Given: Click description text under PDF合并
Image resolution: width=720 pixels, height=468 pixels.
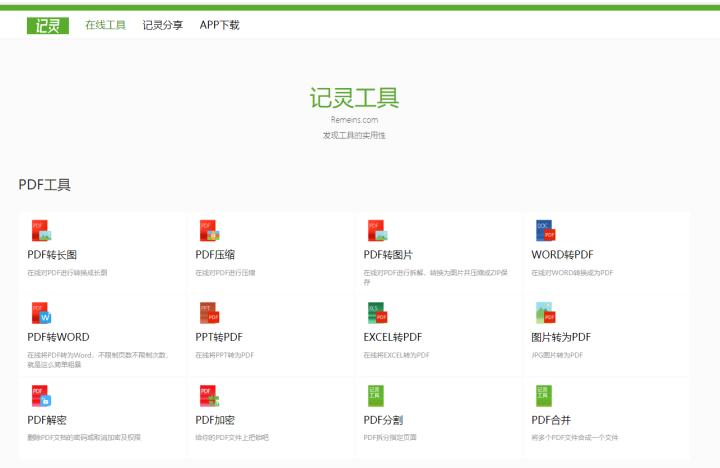Looking at the screenshot, I should [575, 437].
